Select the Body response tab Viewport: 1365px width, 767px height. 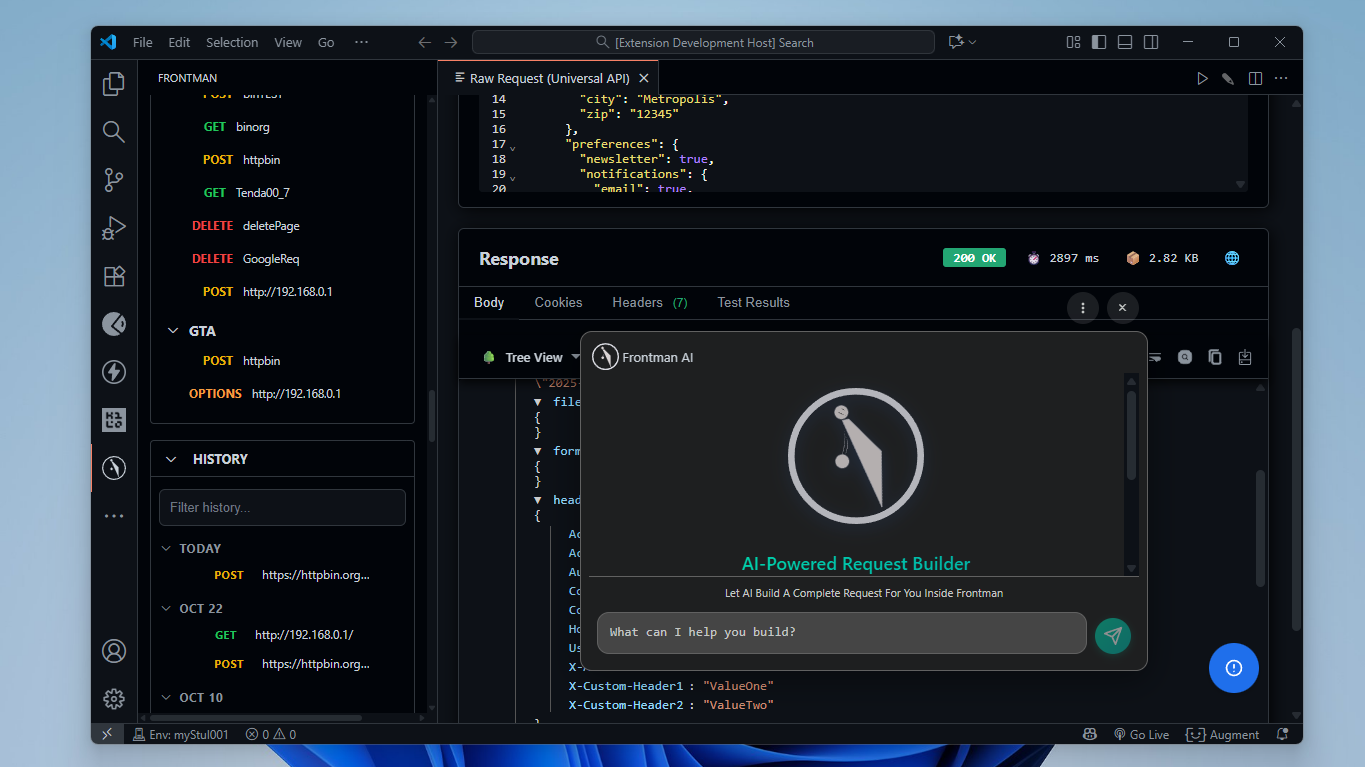(x=489, y=302)
